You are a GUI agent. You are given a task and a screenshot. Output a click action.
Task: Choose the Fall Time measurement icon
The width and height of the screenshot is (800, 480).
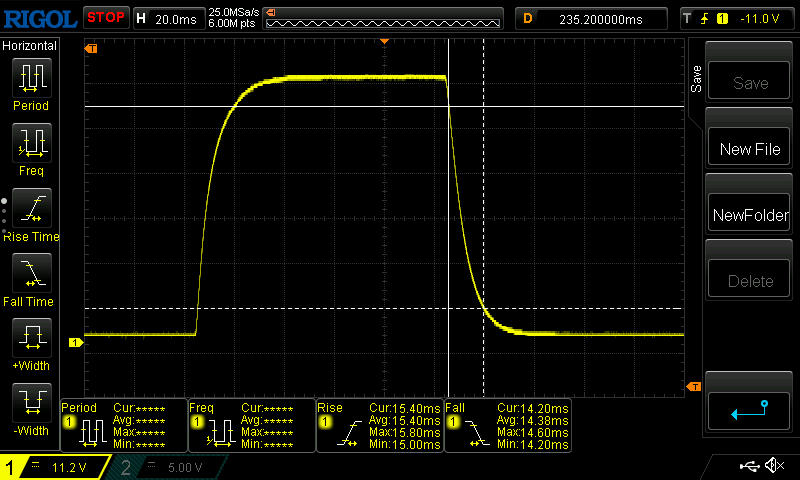pyautogui.click(x=30, y=275)
